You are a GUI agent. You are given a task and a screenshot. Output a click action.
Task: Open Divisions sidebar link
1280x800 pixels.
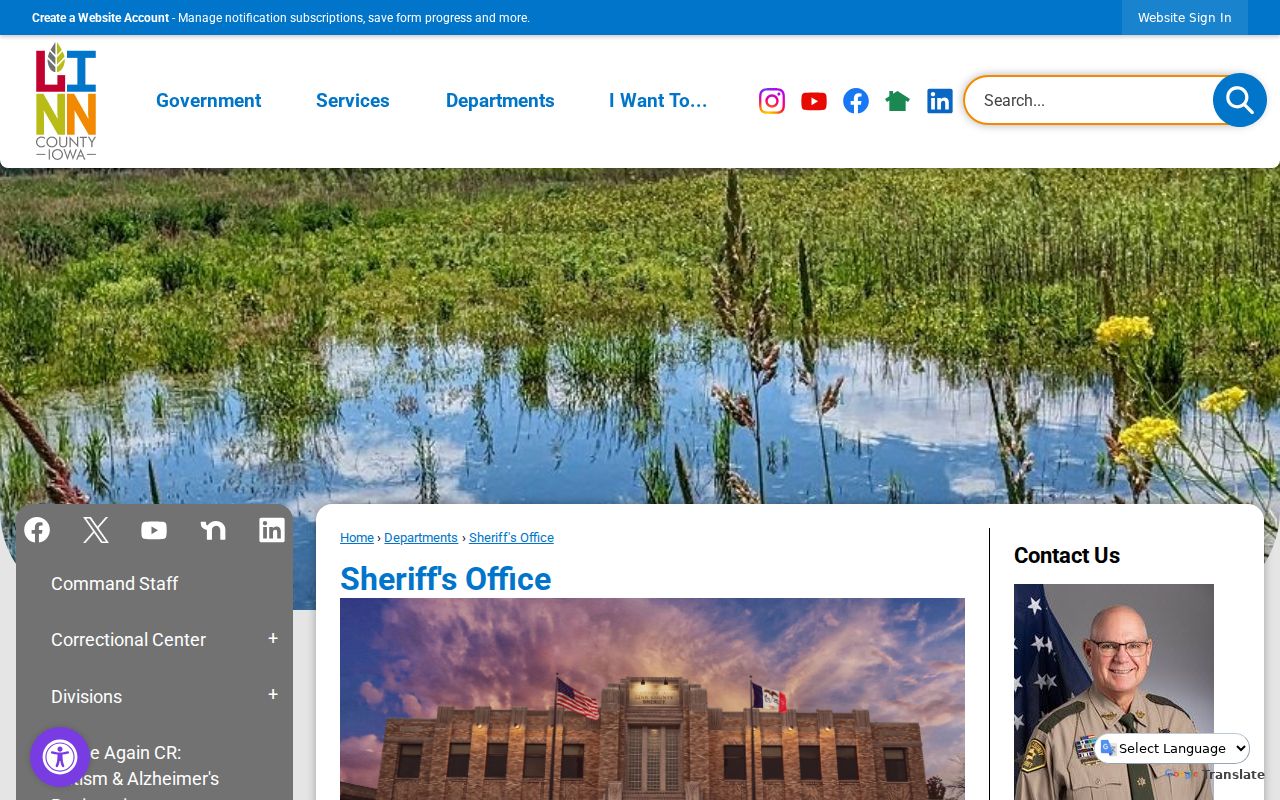[87, 697]
